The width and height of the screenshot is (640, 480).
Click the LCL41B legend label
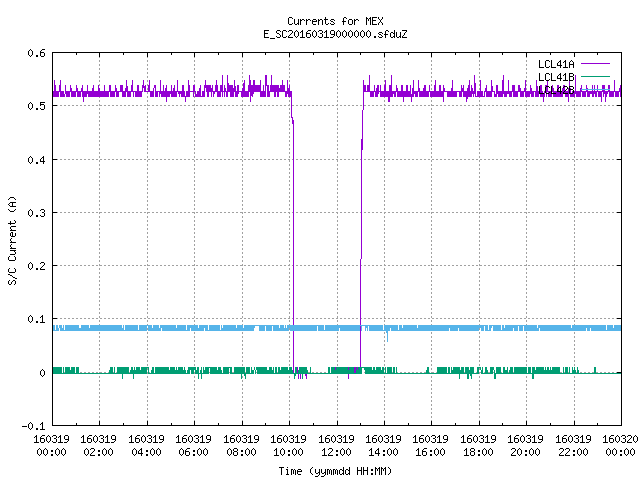point(556,77)
